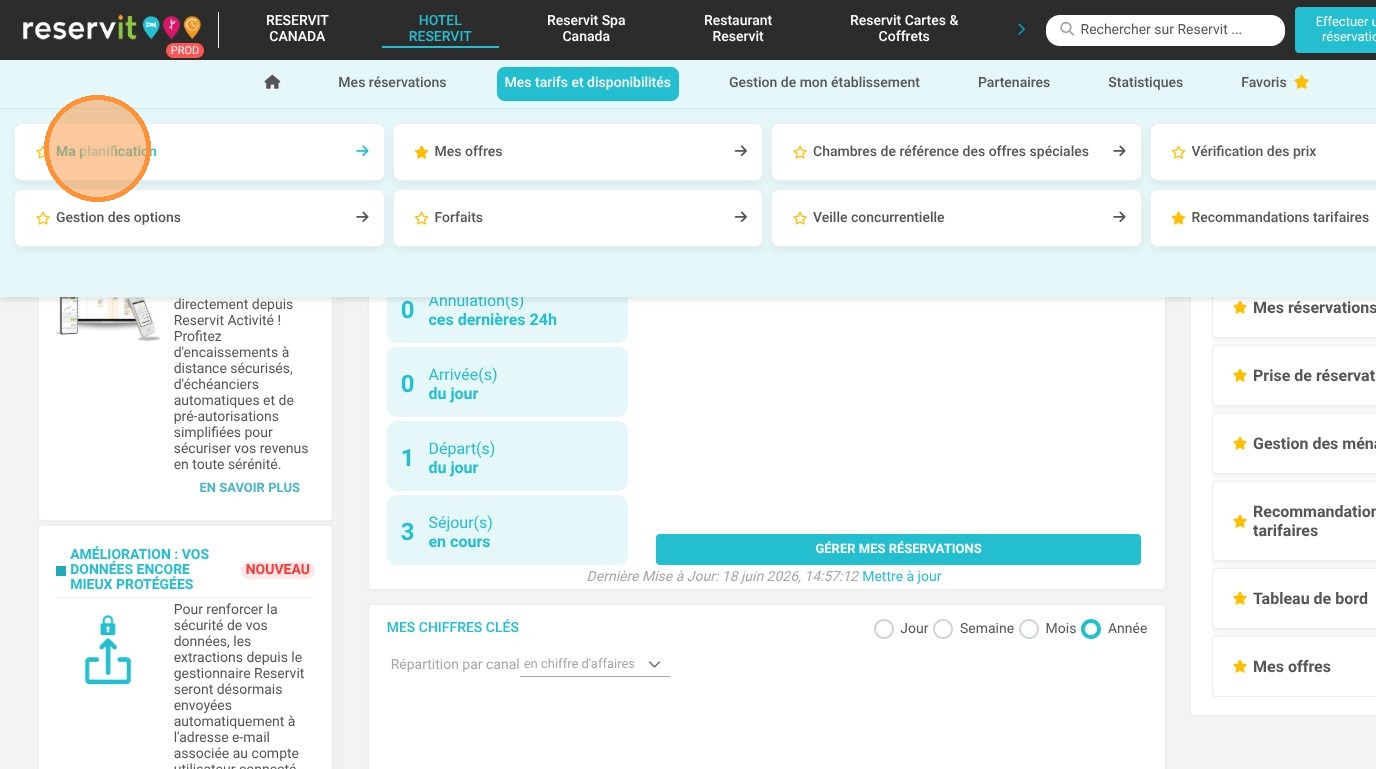Select the Semaine radio button

click(942, 629)
